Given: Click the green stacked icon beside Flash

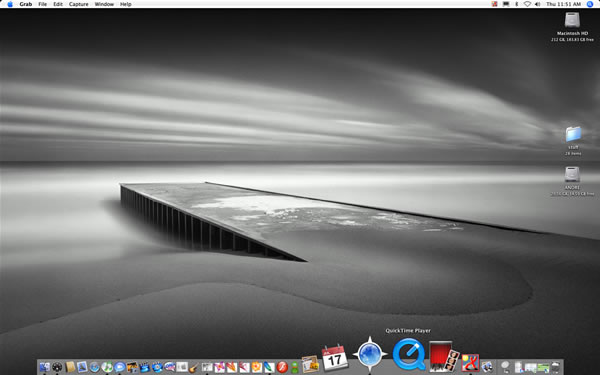Looking at the screenshot, I should [x=295, y=367].
